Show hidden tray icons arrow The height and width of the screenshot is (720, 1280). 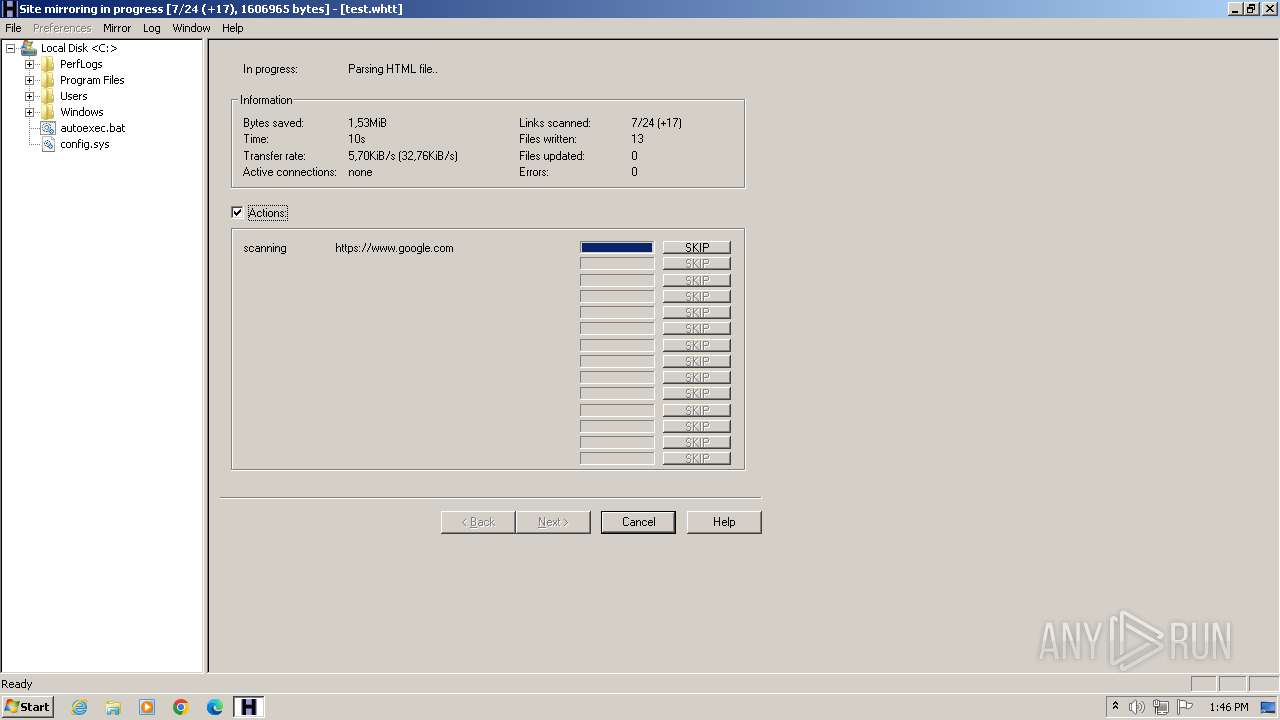coord(1115,707)
